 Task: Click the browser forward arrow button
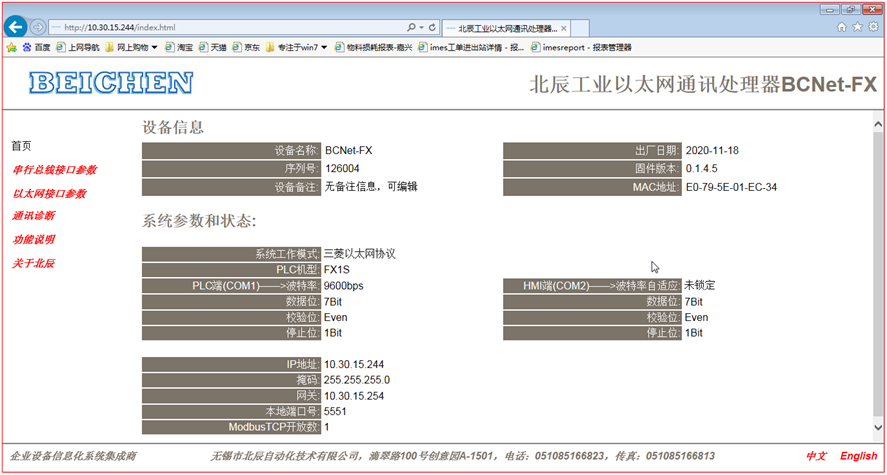(37, 27)
